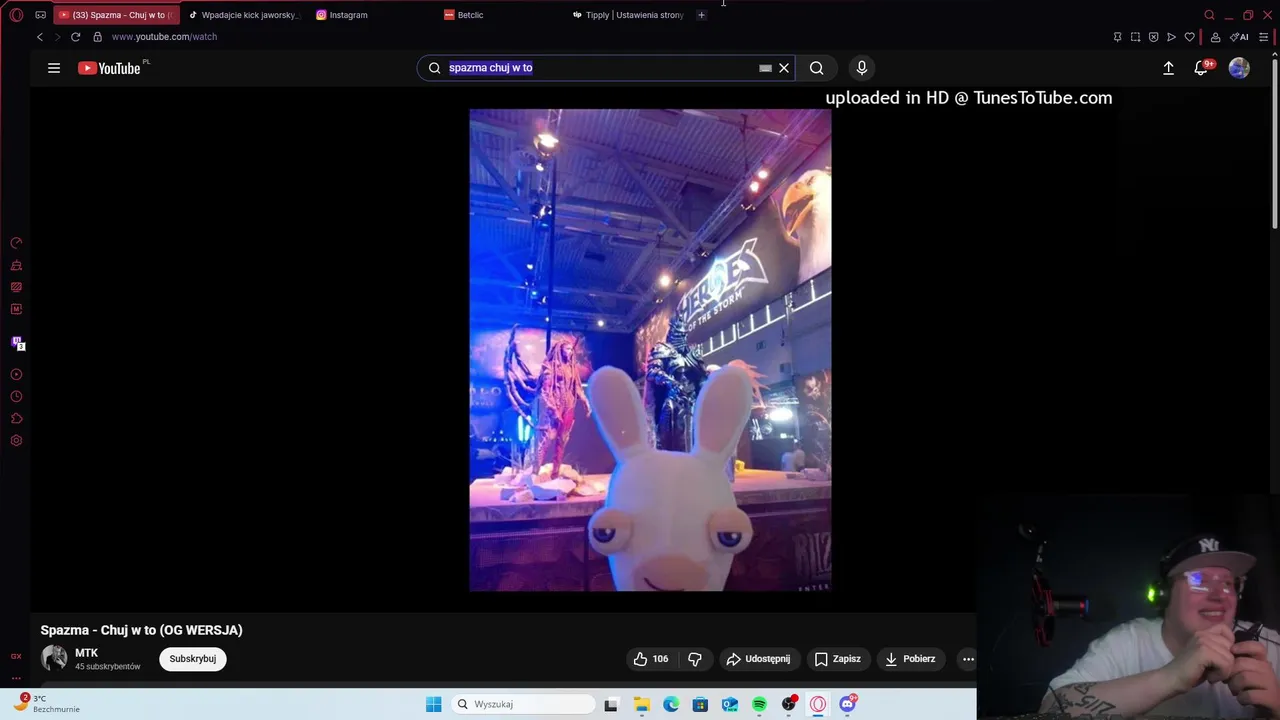
Task: Submit search with magnifier button
Action: (817, 68)
